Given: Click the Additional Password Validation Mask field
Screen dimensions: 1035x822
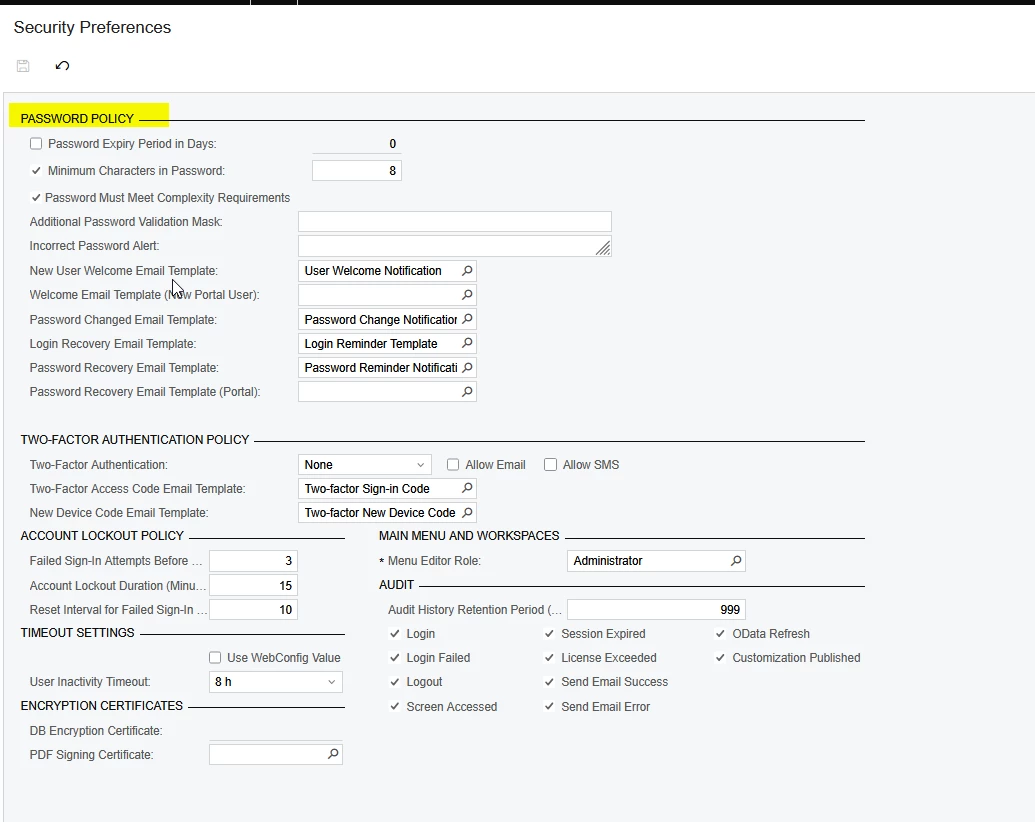Looking at the screenshot, I should click(x=455, y=222).
